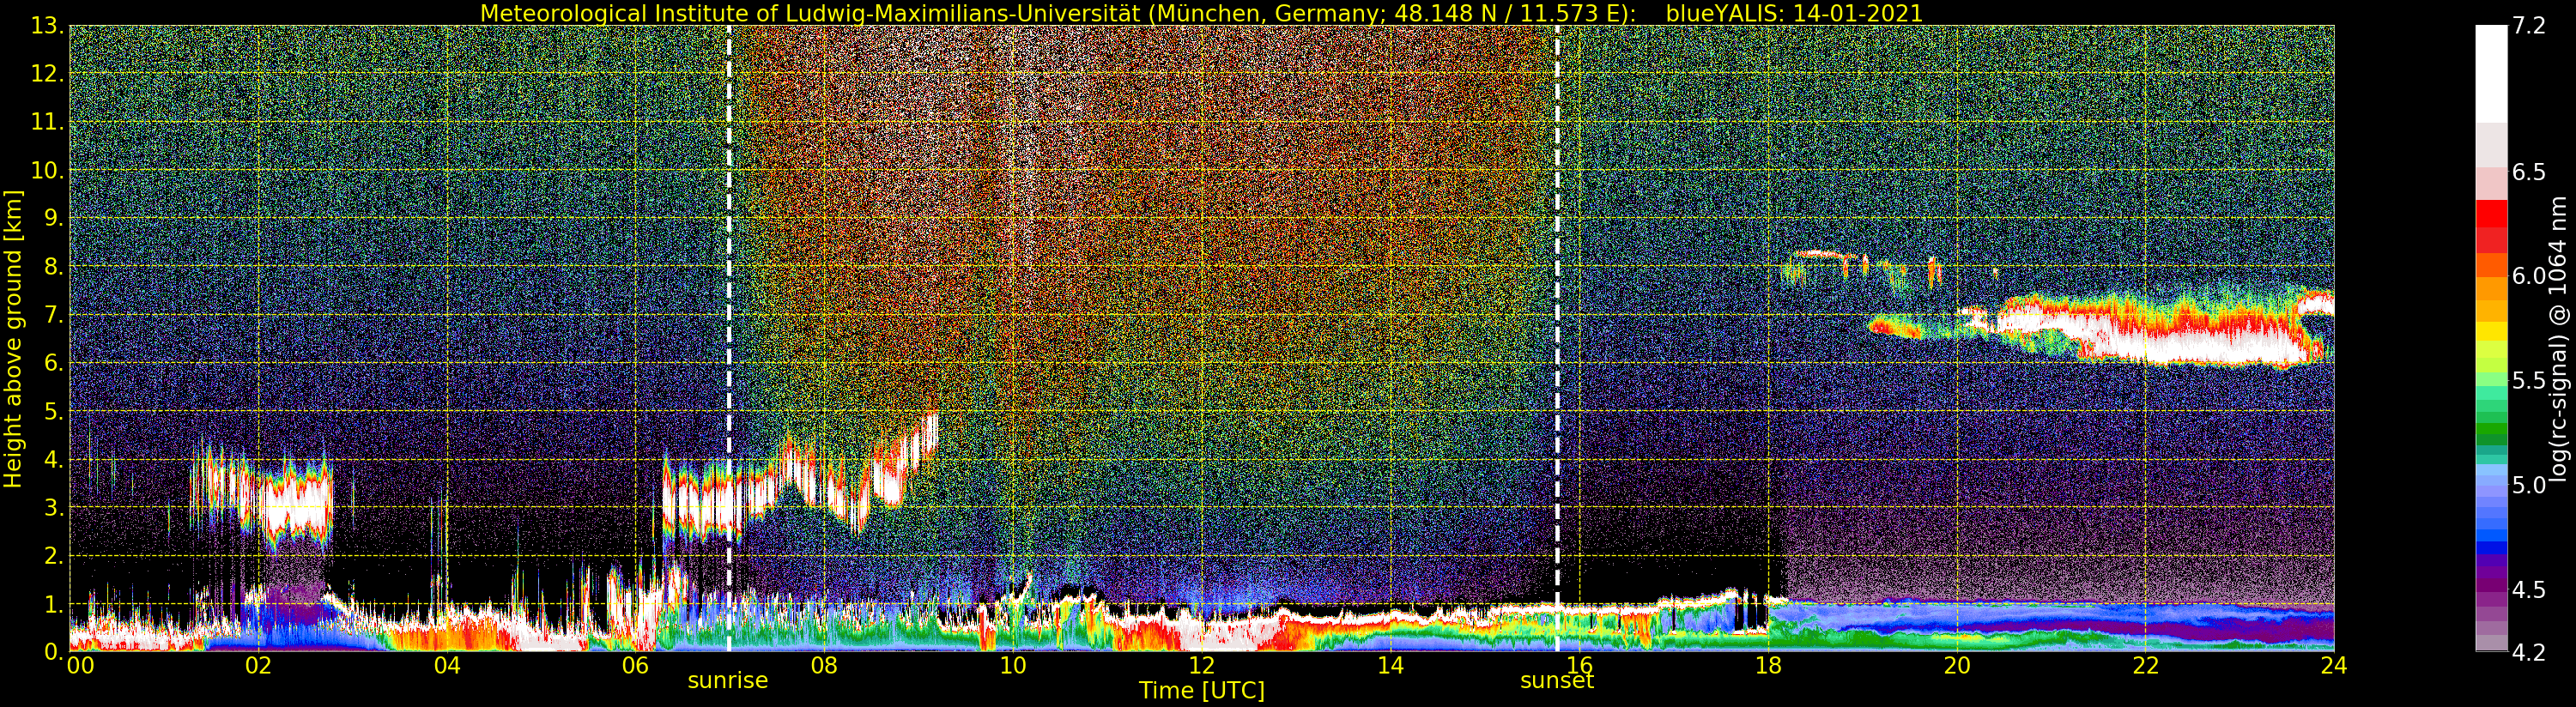Select the white top segment of the colorbar
This screenshot has height=707, width=2576.
2490,70
